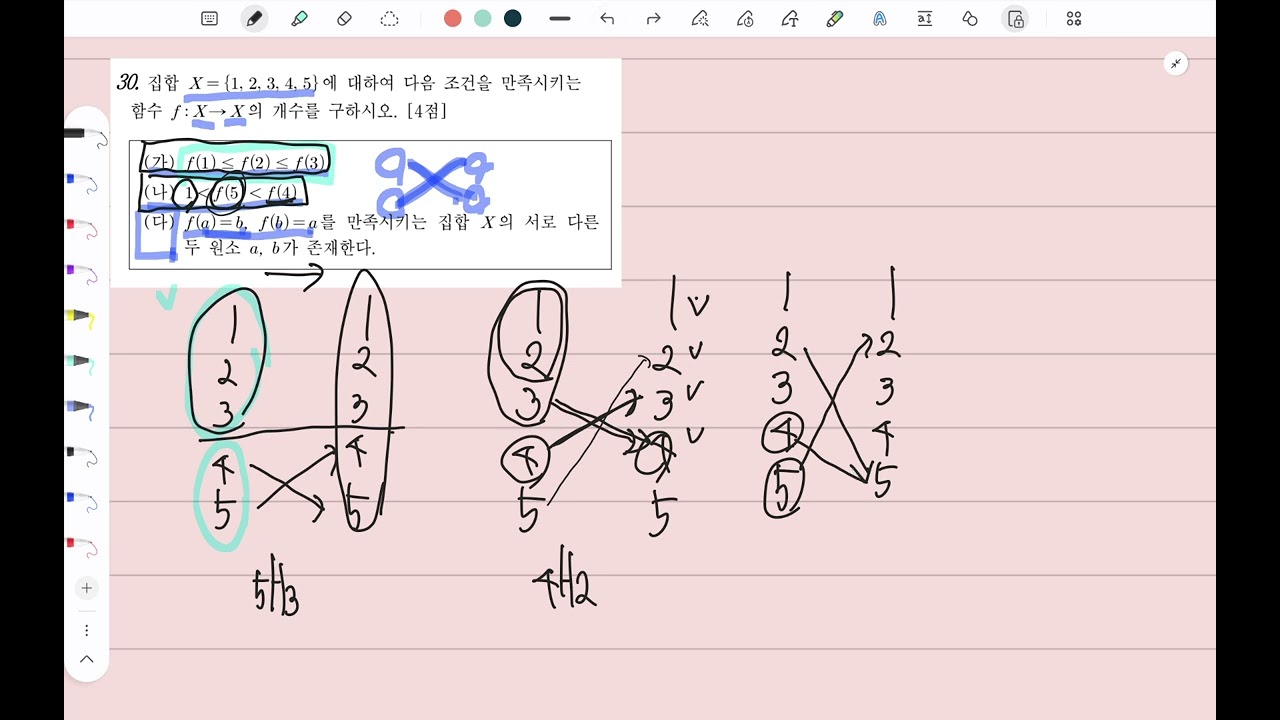Undo the last stroke
Image resolution: width=1280 pixels, height=720 pixels.
click(x=607, y=18)
